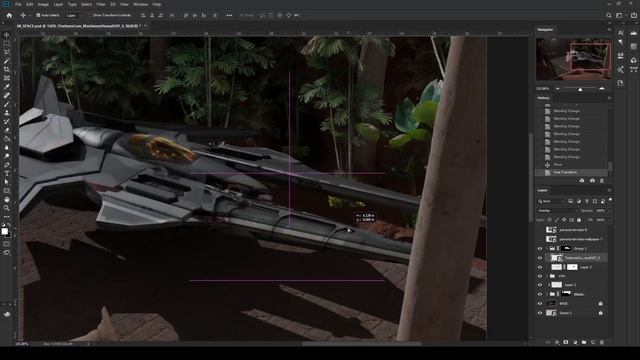Image resolution: width=640 pixels, height=360 pixels.
Task: Toggle Show Transform Controls checkbox
Action: pos(91,16)
